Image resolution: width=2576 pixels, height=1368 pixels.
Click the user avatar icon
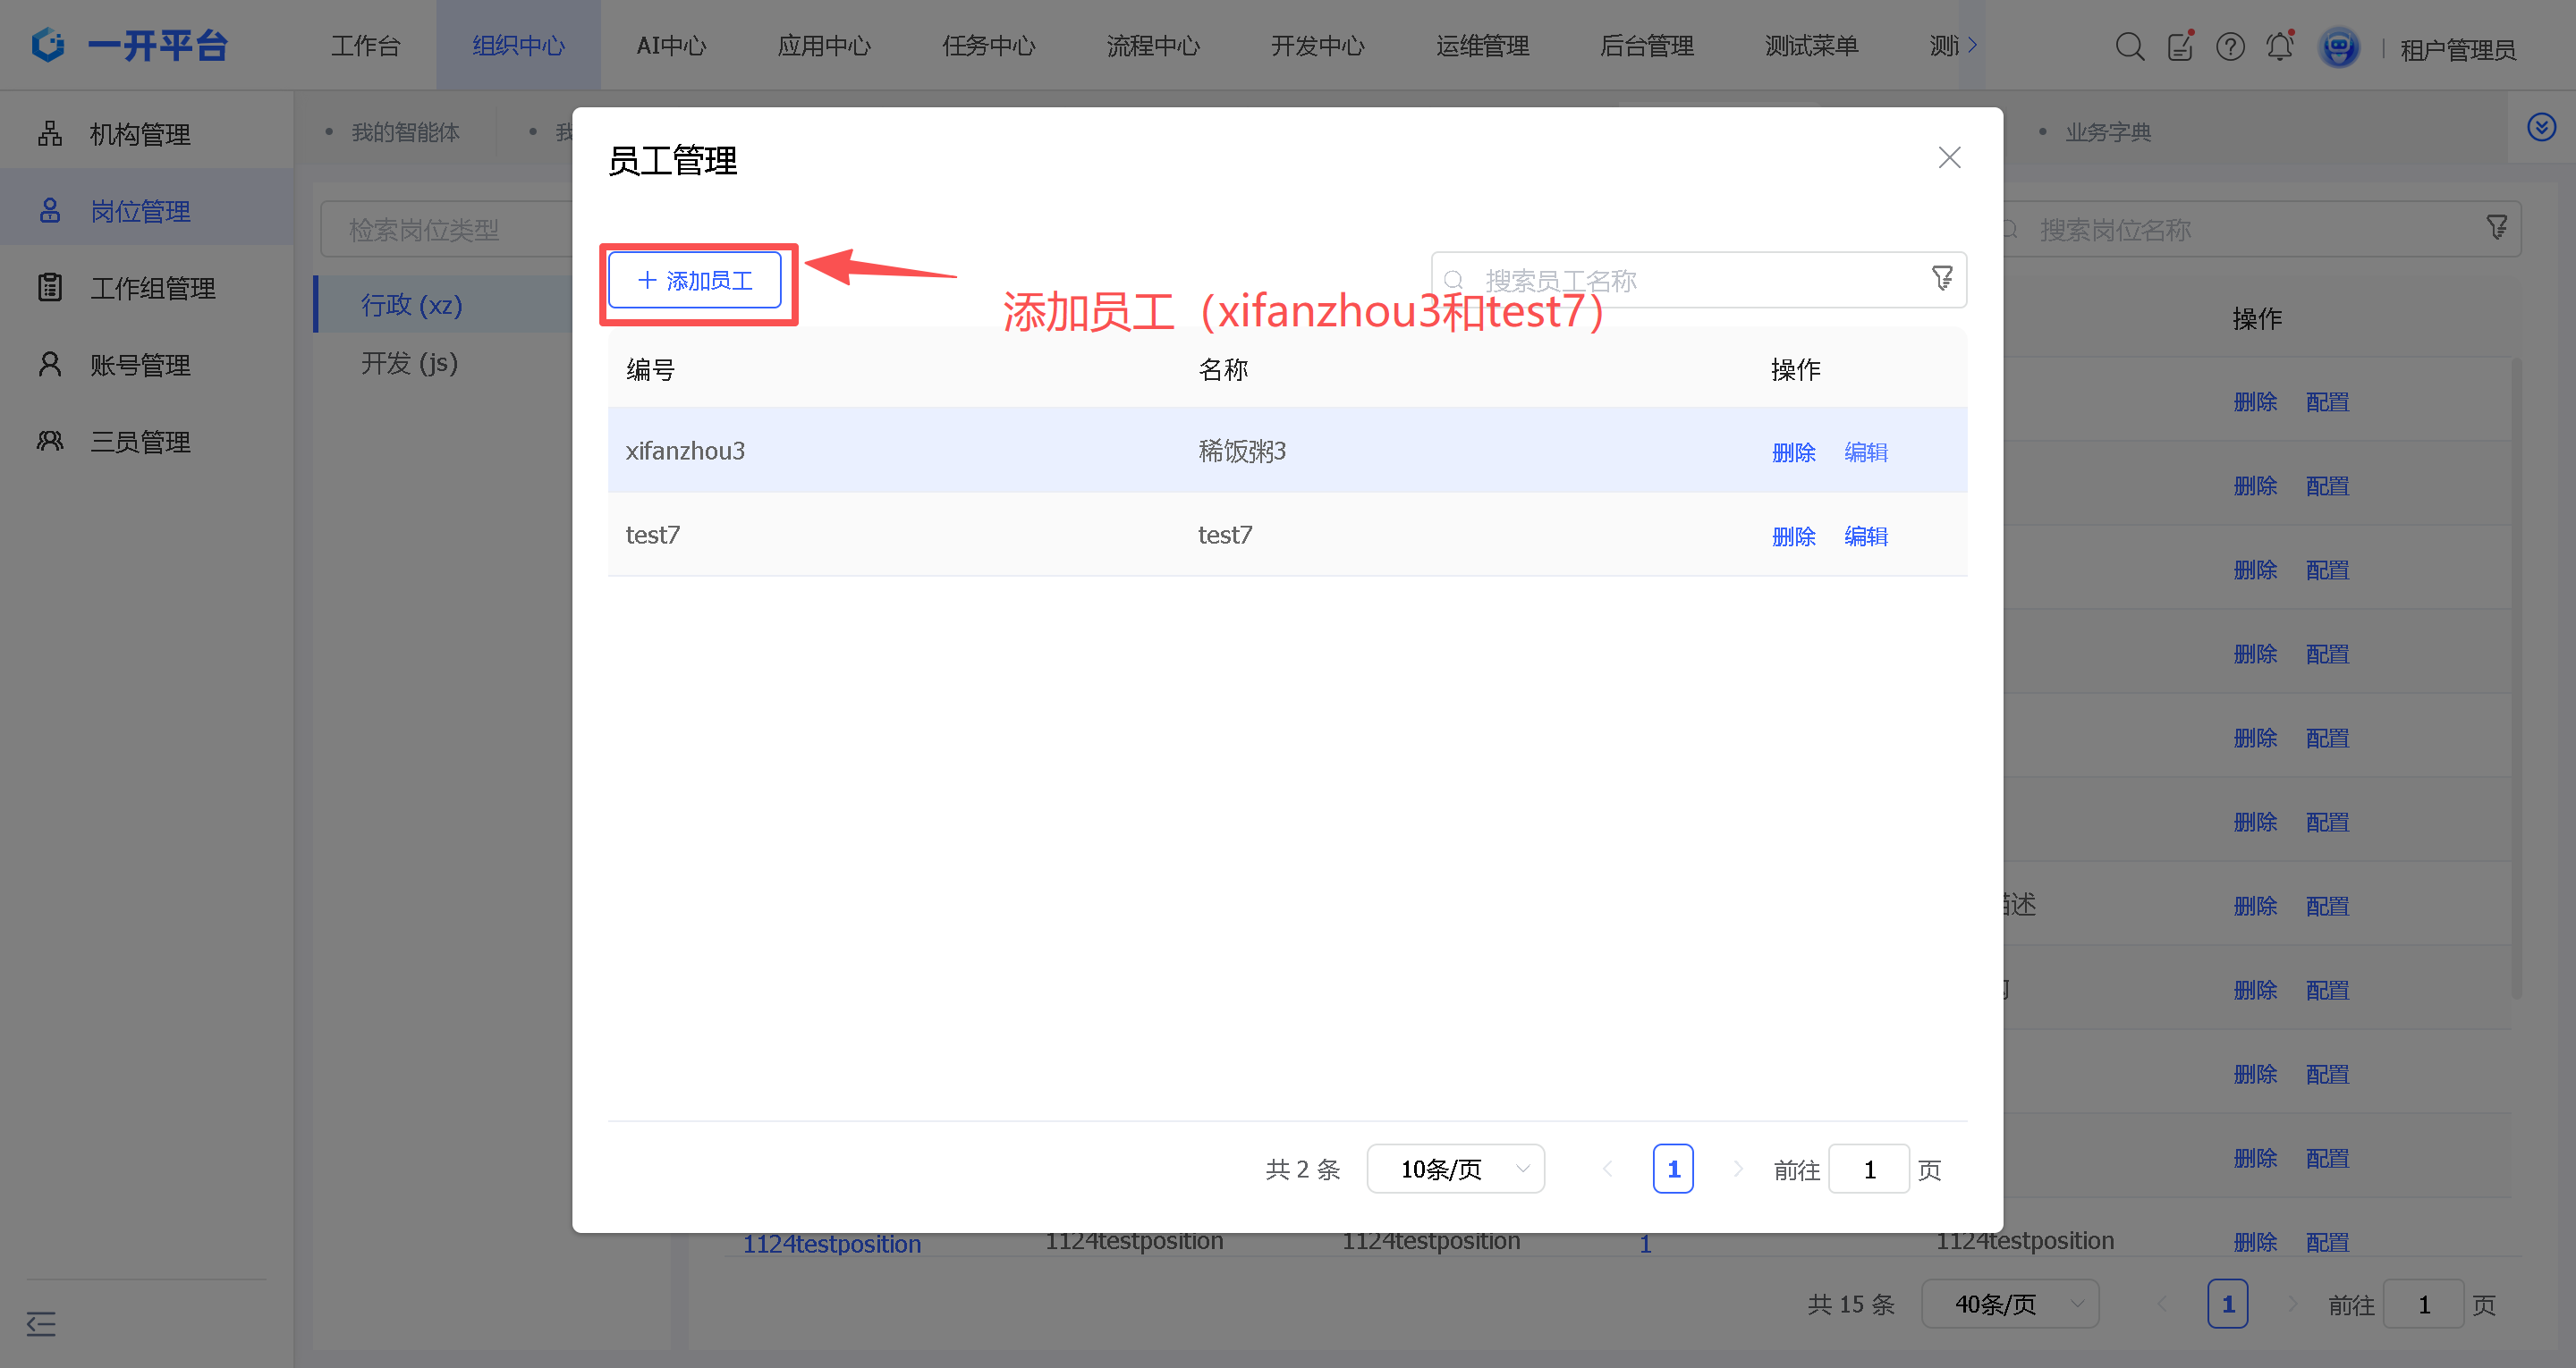click(2338, 47)
